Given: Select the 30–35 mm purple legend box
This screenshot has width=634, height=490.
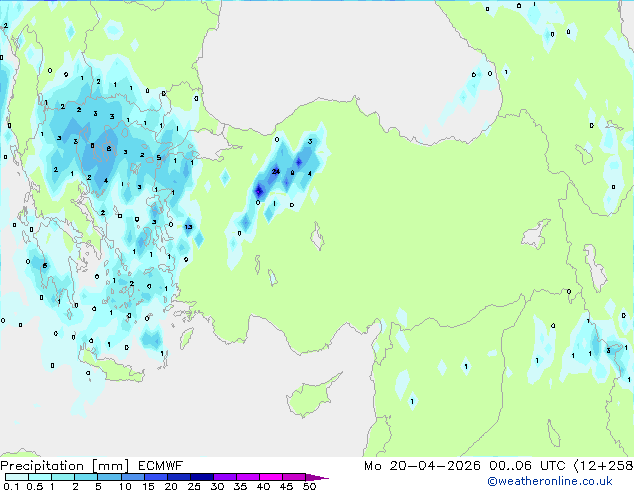Looking at the screenshot, I should point(224,477).
